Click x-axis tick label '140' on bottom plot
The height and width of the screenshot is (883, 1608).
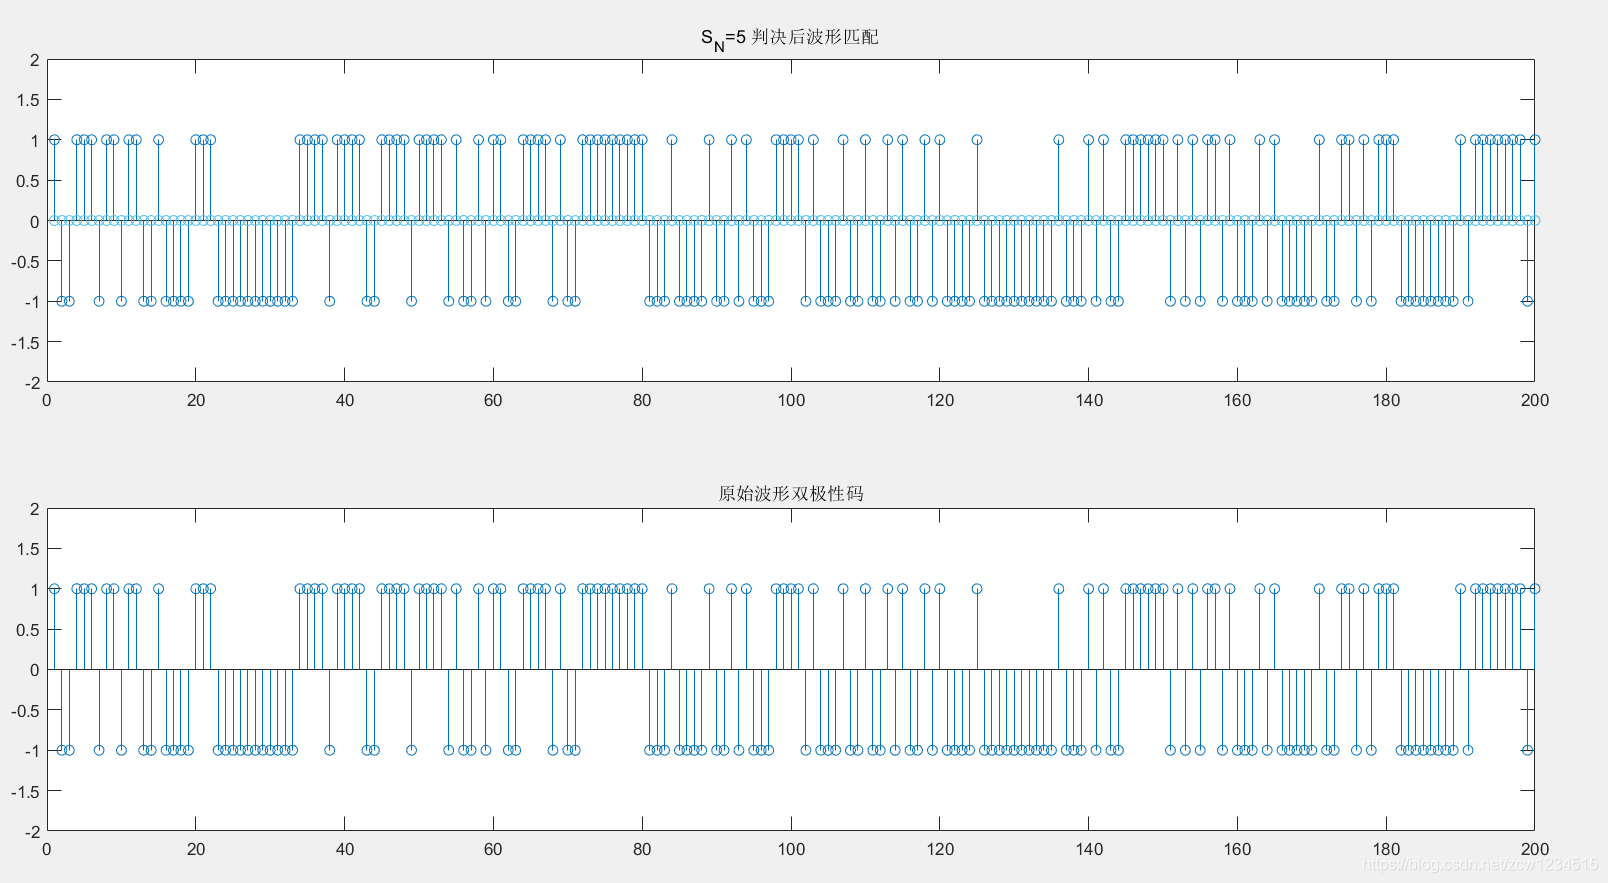point(1089,849)
